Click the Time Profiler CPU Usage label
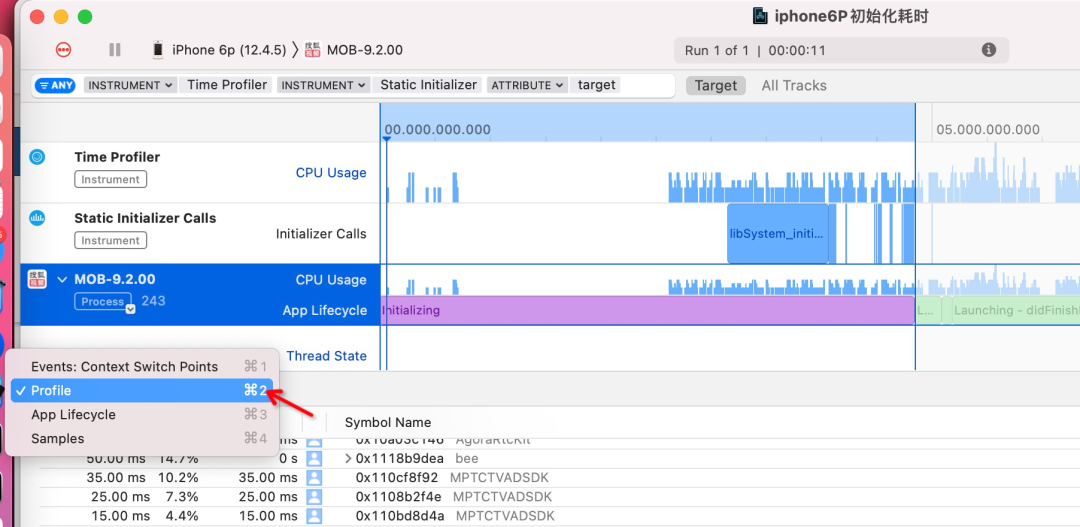This screenshot has height=527, width=1080. tap(331, 173)
